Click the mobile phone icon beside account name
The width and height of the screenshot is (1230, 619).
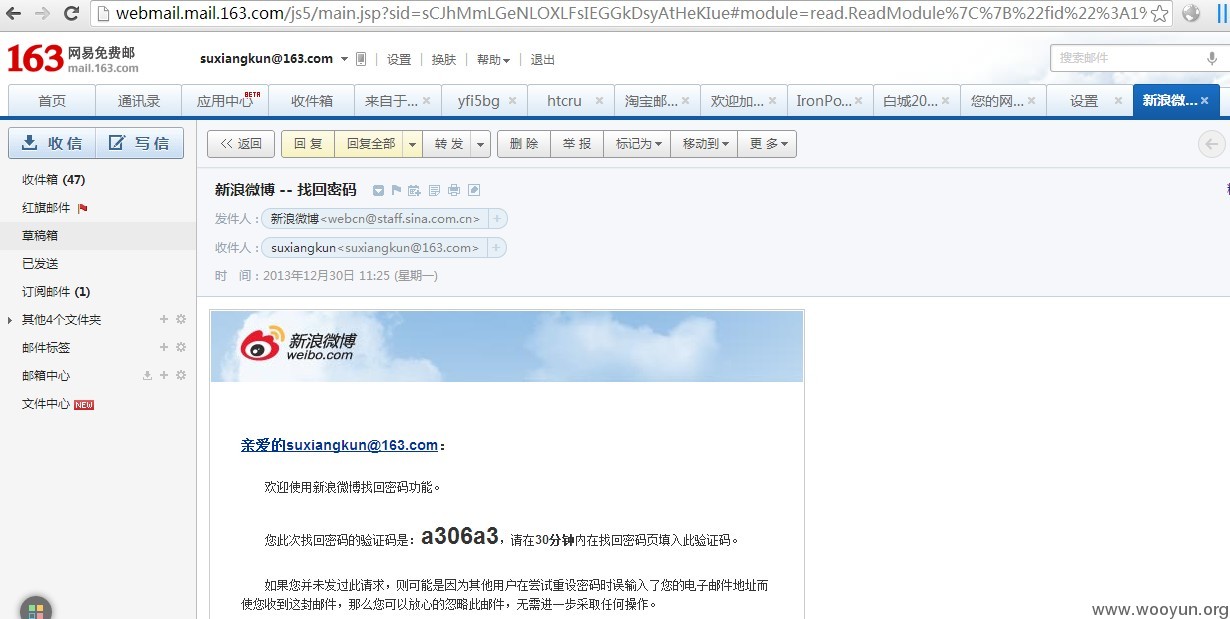361,59
